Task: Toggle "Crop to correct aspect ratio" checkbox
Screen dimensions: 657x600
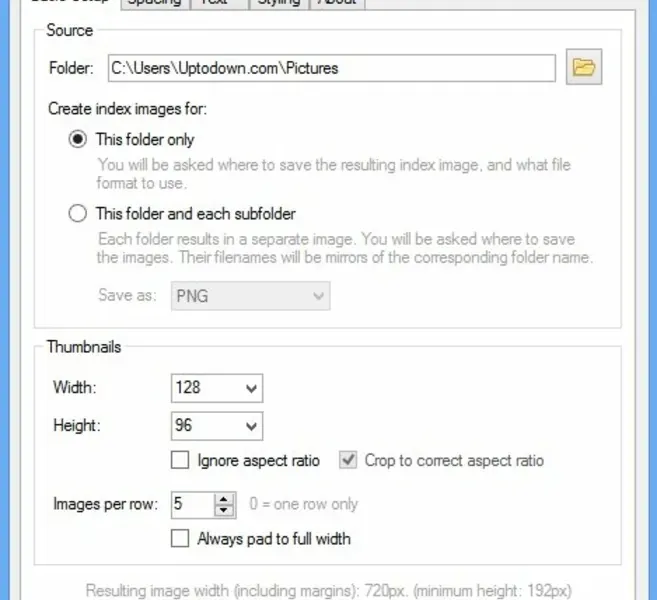Action: click(x=348, y=461)
